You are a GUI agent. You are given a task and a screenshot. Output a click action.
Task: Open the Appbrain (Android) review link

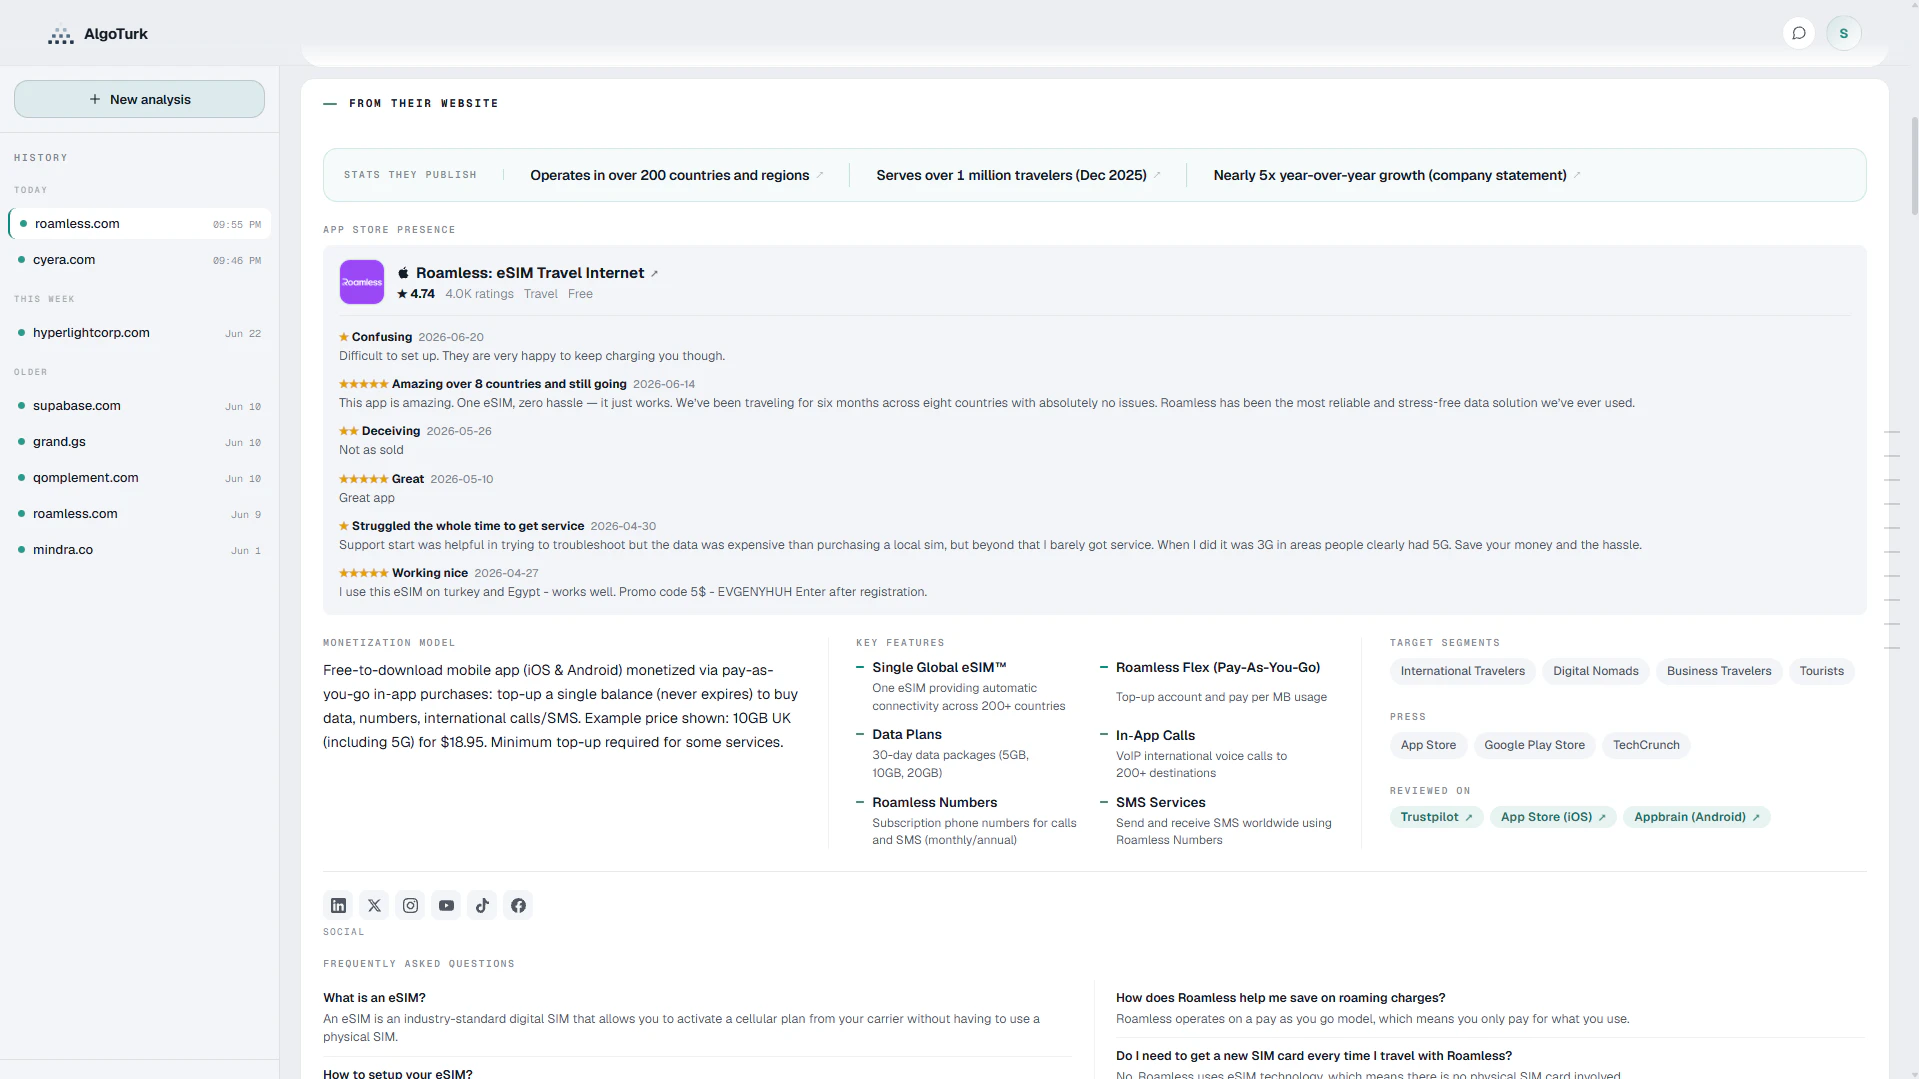[x=1696, y=817]
